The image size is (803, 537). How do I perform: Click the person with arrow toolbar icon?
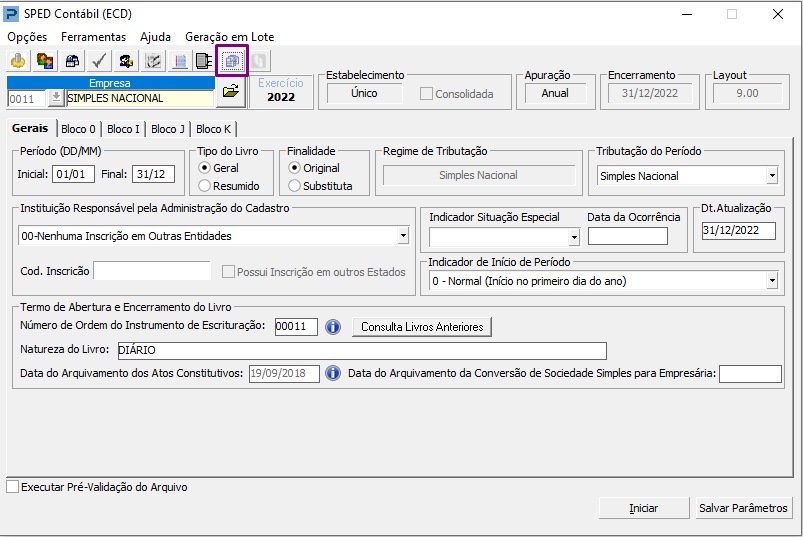(126, 61)
